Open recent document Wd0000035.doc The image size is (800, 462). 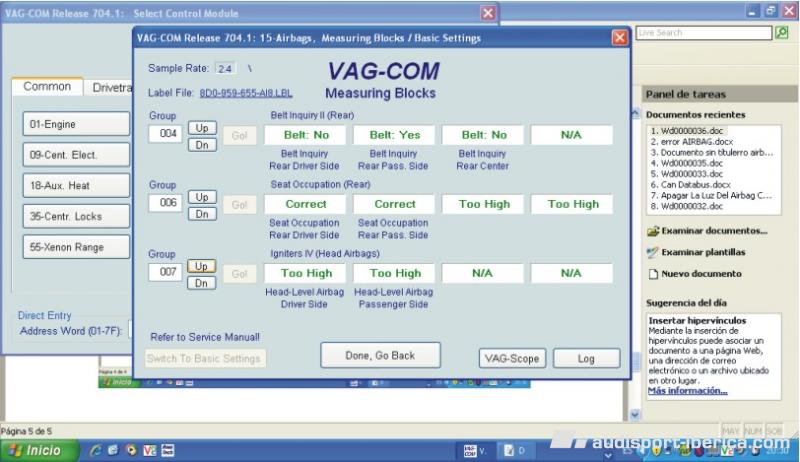tap(687, 163)
